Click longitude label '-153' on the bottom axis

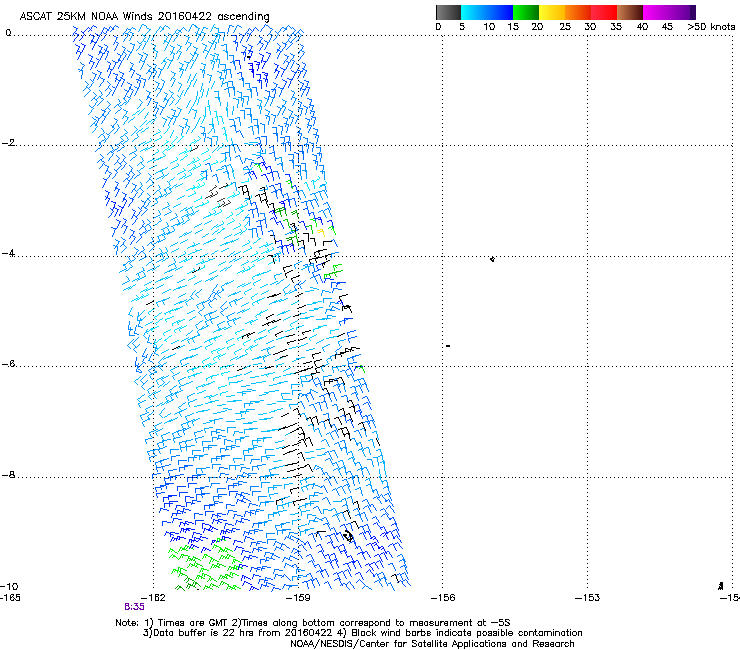point(588,598)
